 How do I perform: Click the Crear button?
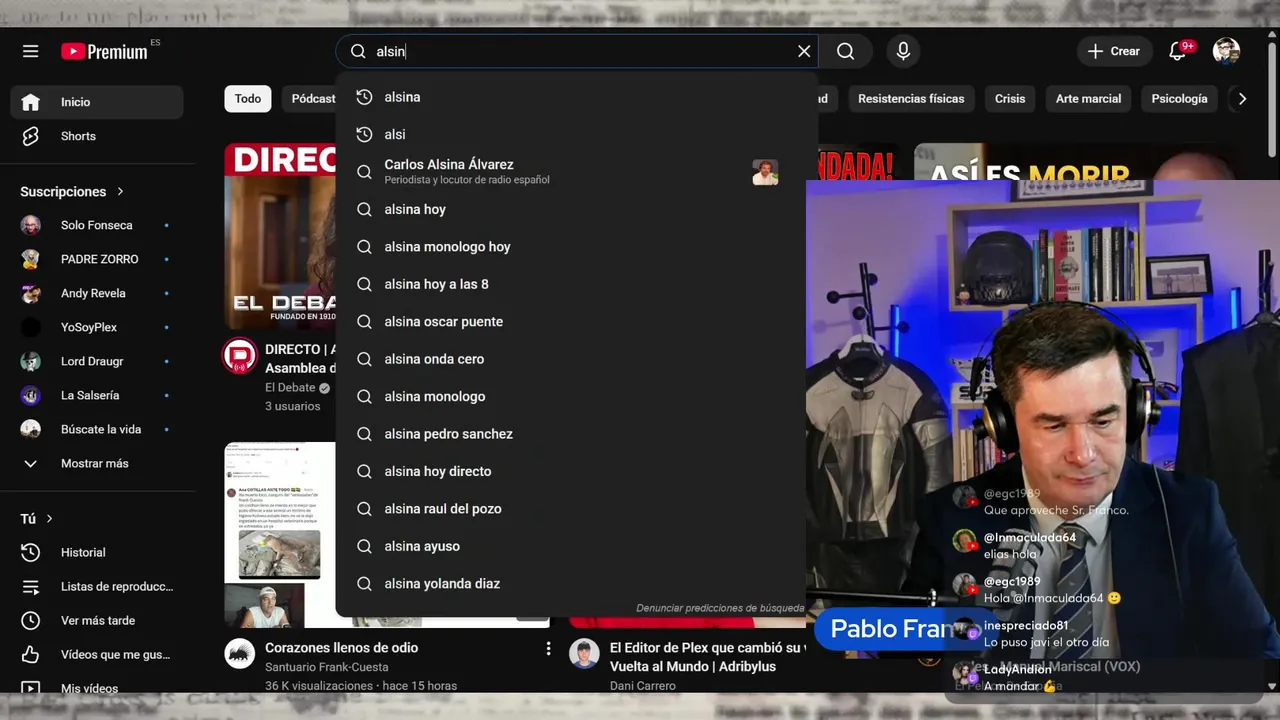pyautogui.click(x=1113, y=51)
